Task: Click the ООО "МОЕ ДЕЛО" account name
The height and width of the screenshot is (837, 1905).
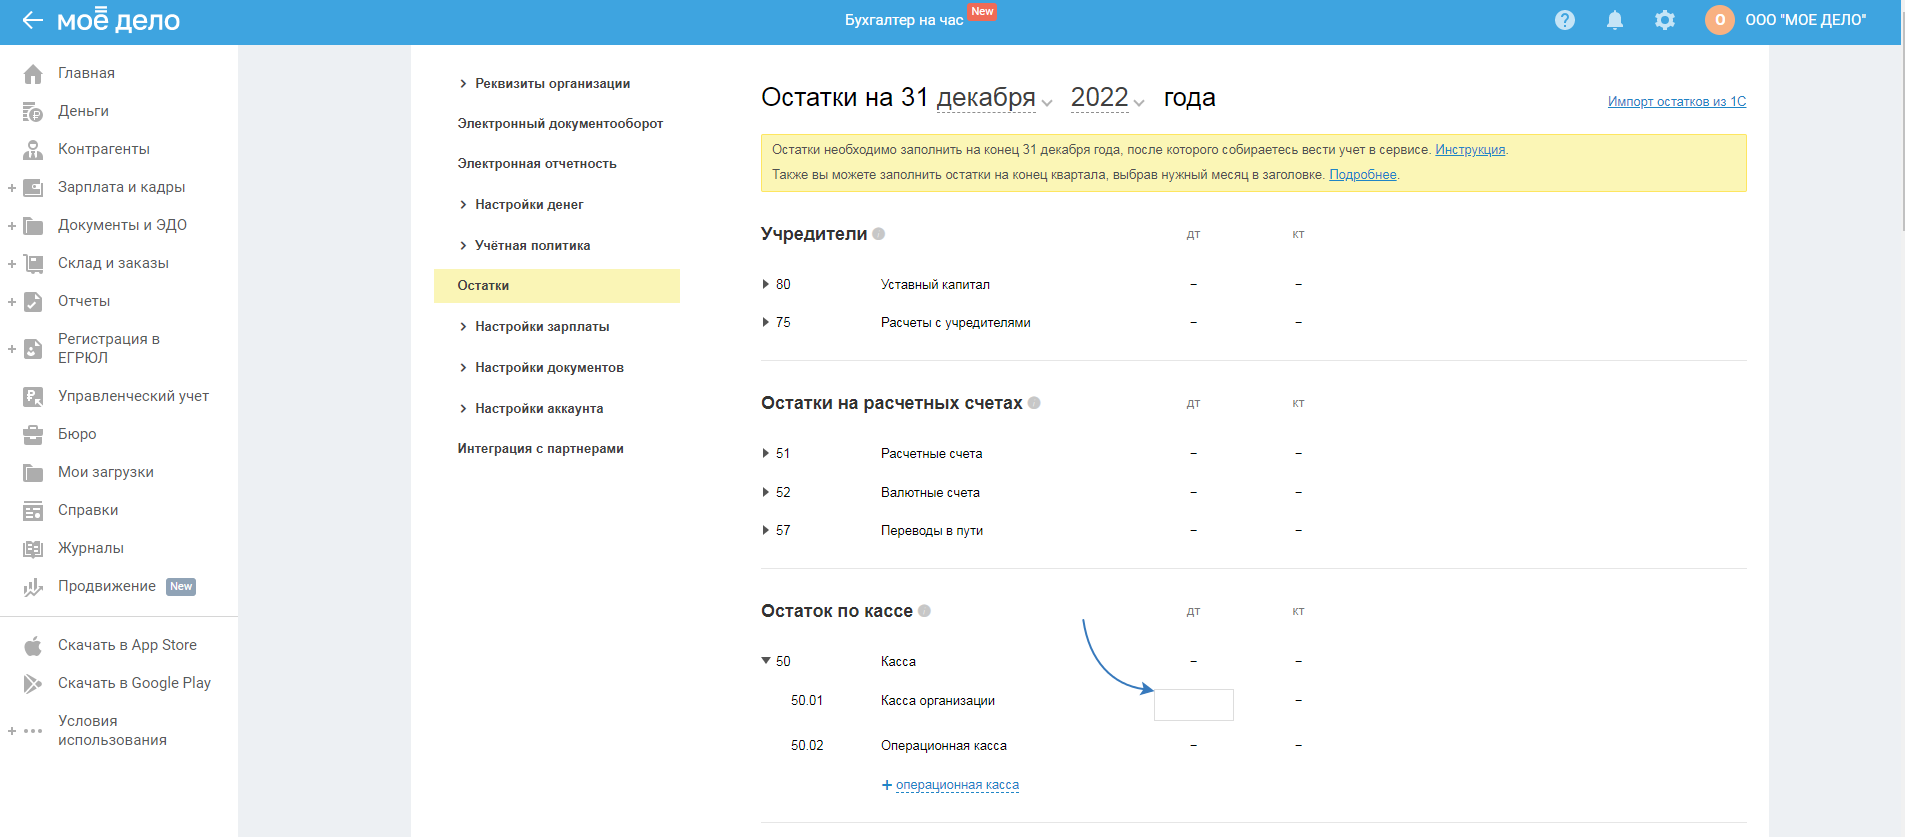Action: click(1806, 20)
